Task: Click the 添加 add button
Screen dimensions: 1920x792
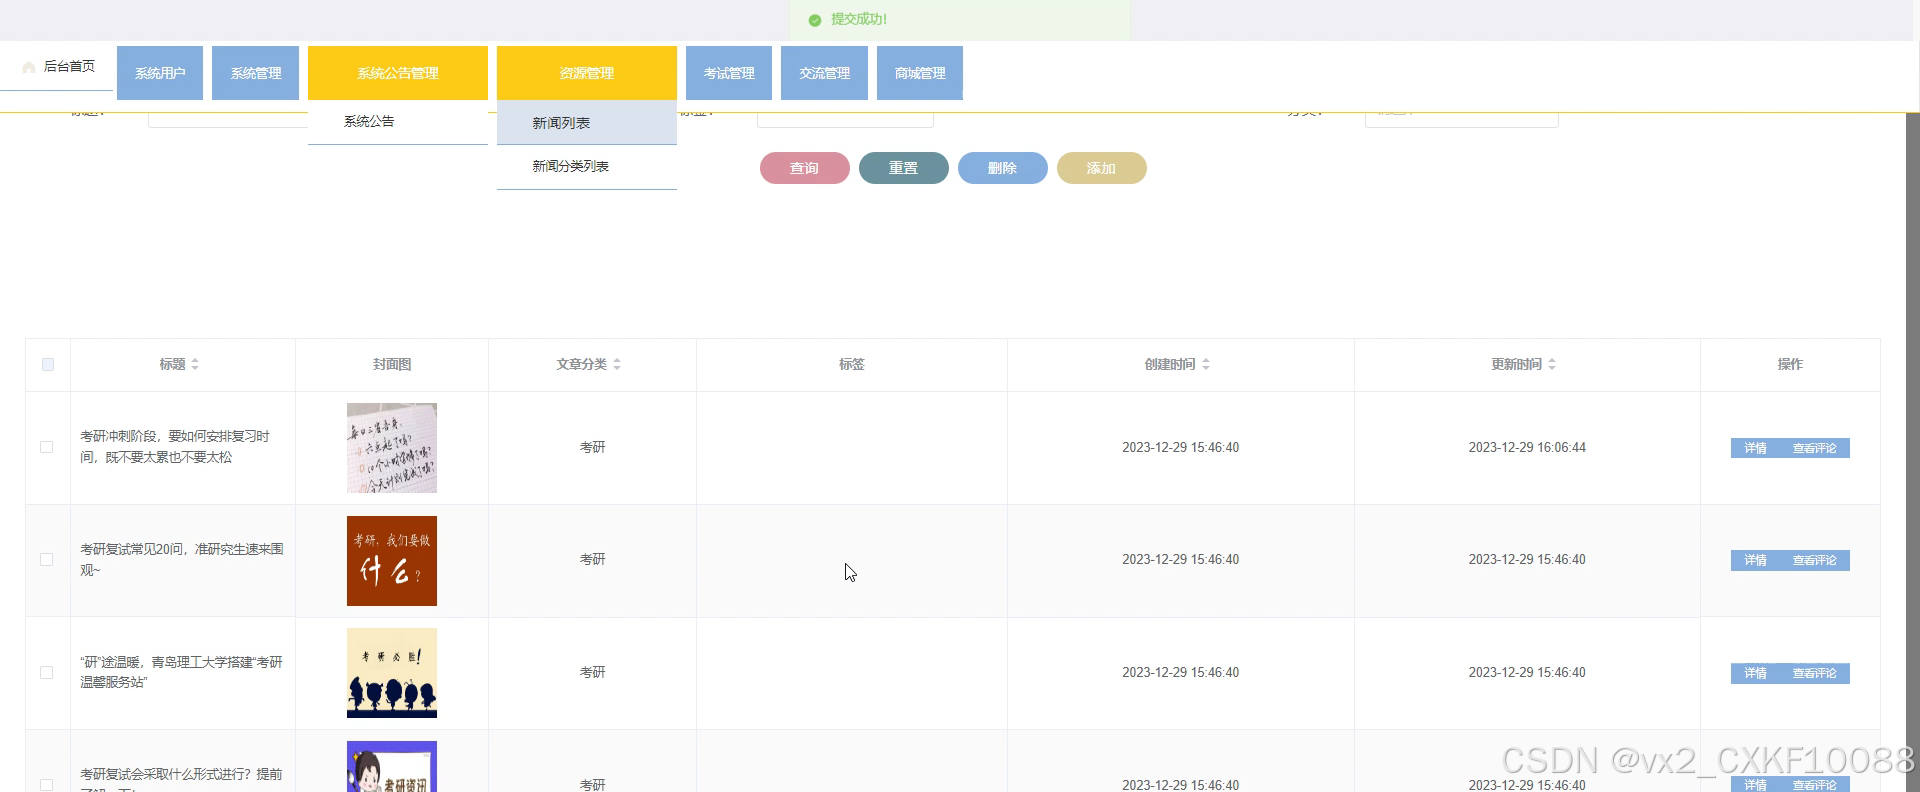Action: click(x=1102, y=168)
